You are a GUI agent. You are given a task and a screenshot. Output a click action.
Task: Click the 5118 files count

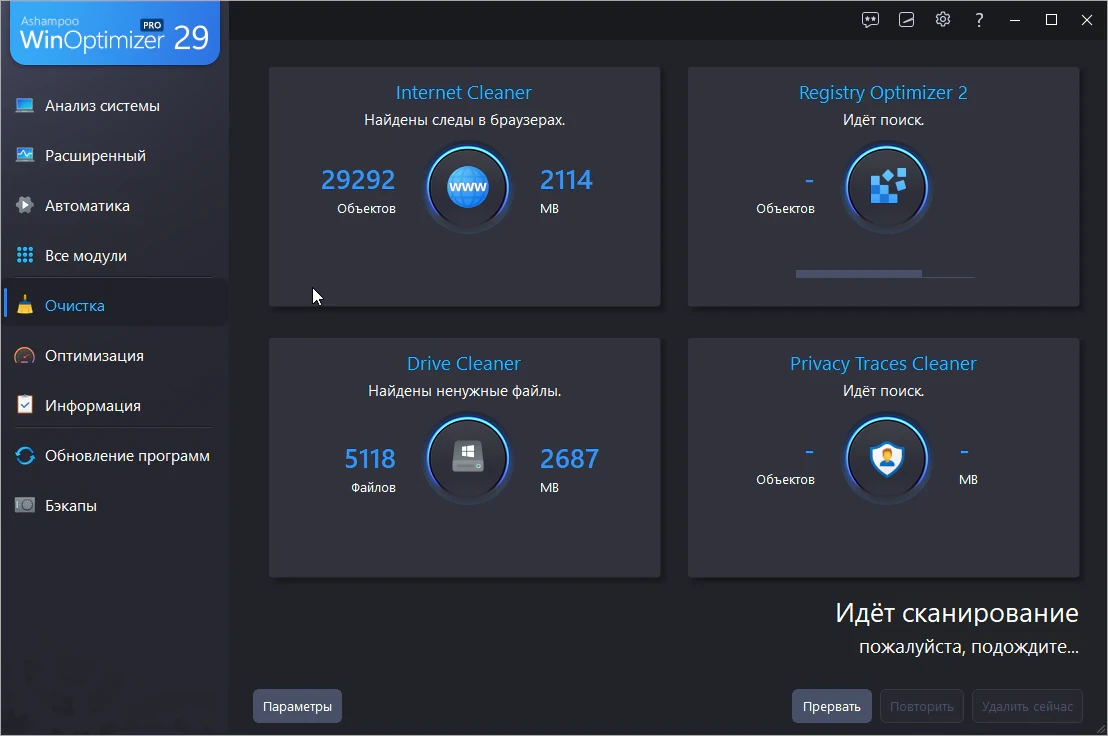point(370,458)
